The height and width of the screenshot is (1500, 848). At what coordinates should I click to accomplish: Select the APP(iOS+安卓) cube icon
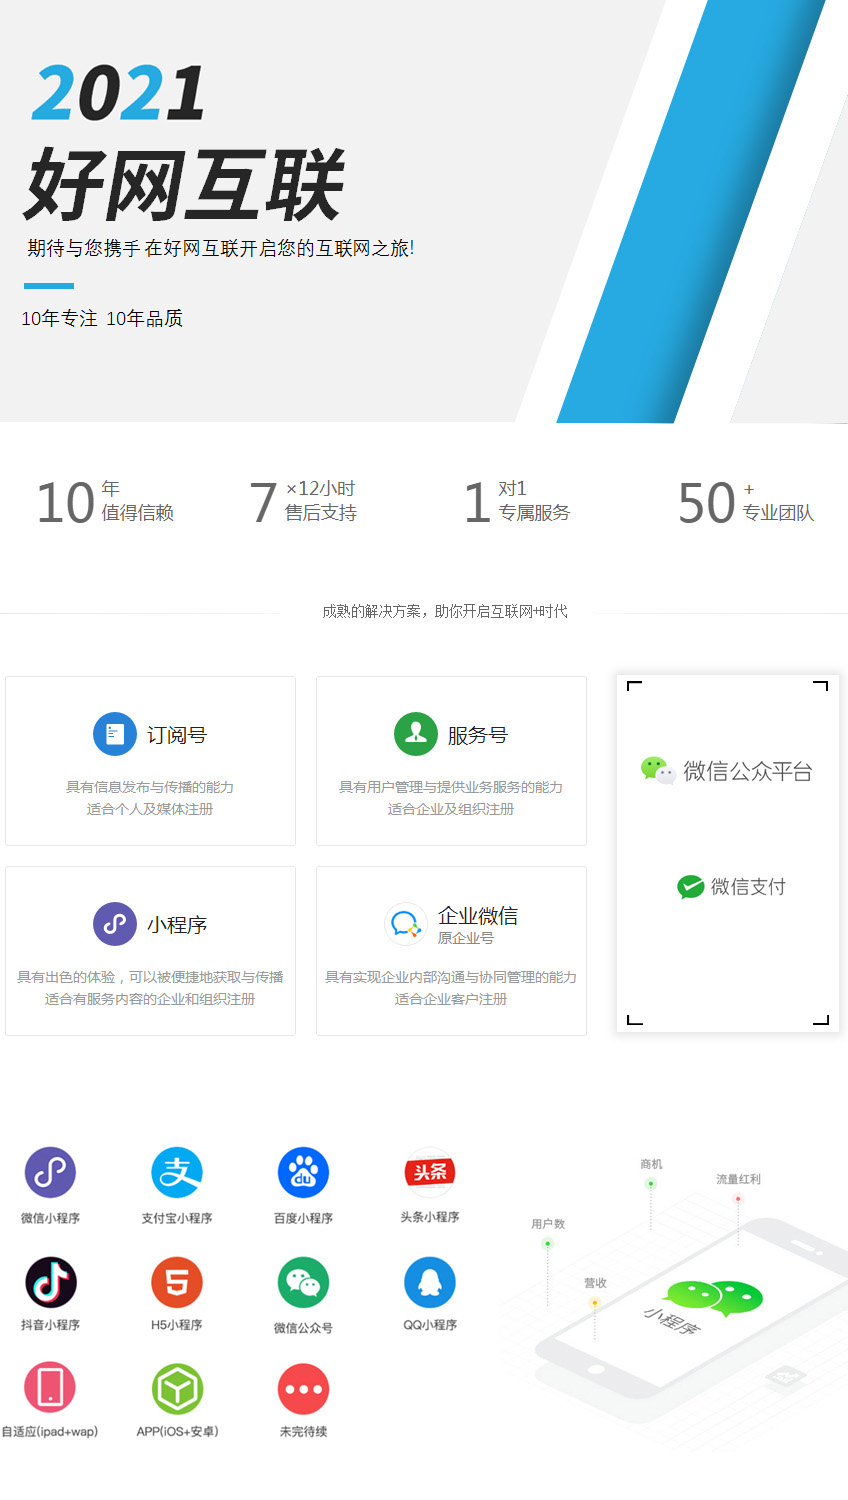click(177, 1388)
